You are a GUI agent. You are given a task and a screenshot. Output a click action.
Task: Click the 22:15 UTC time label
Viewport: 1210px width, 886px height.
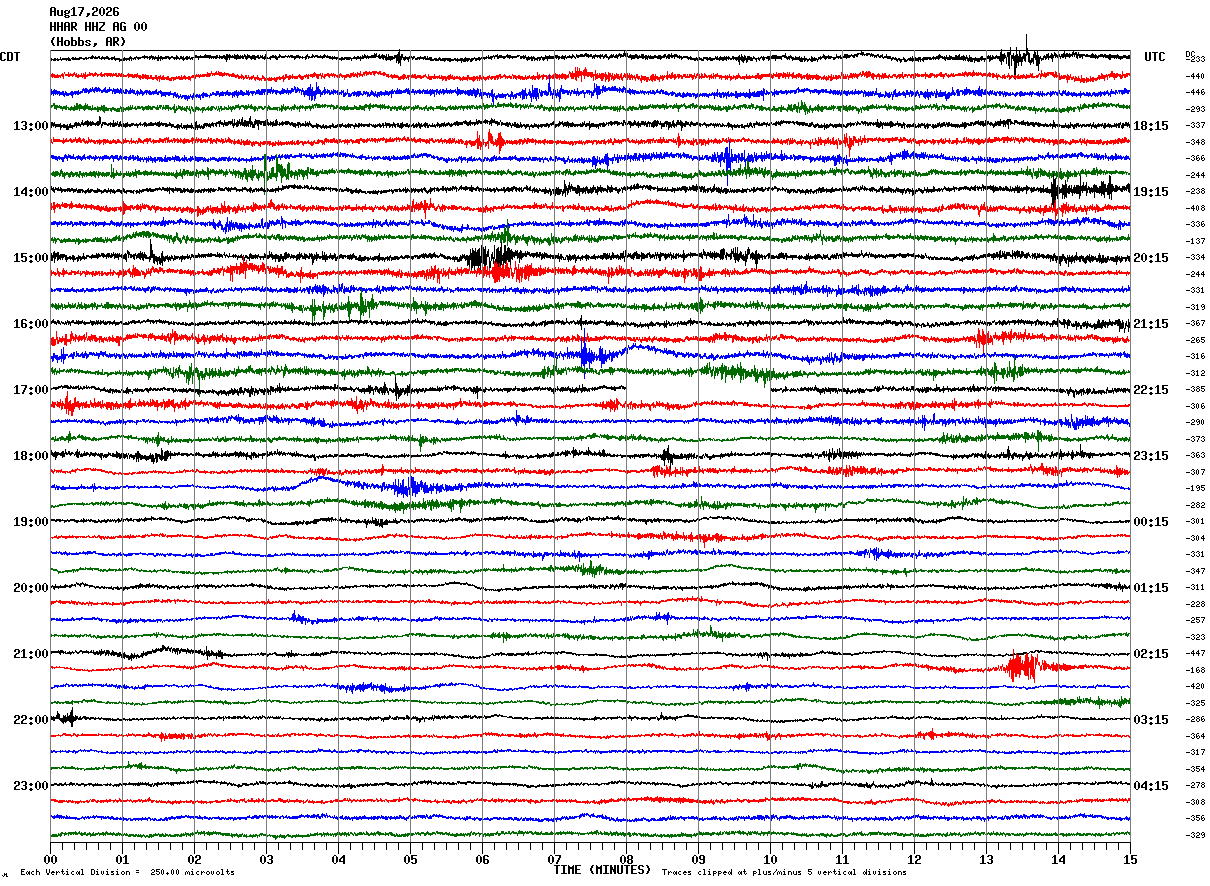pos(1151,390)
